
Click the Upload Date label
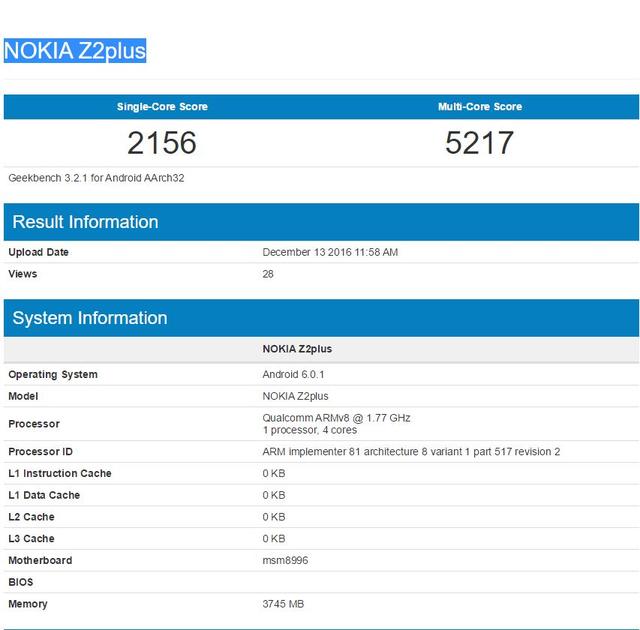[38, 252]
